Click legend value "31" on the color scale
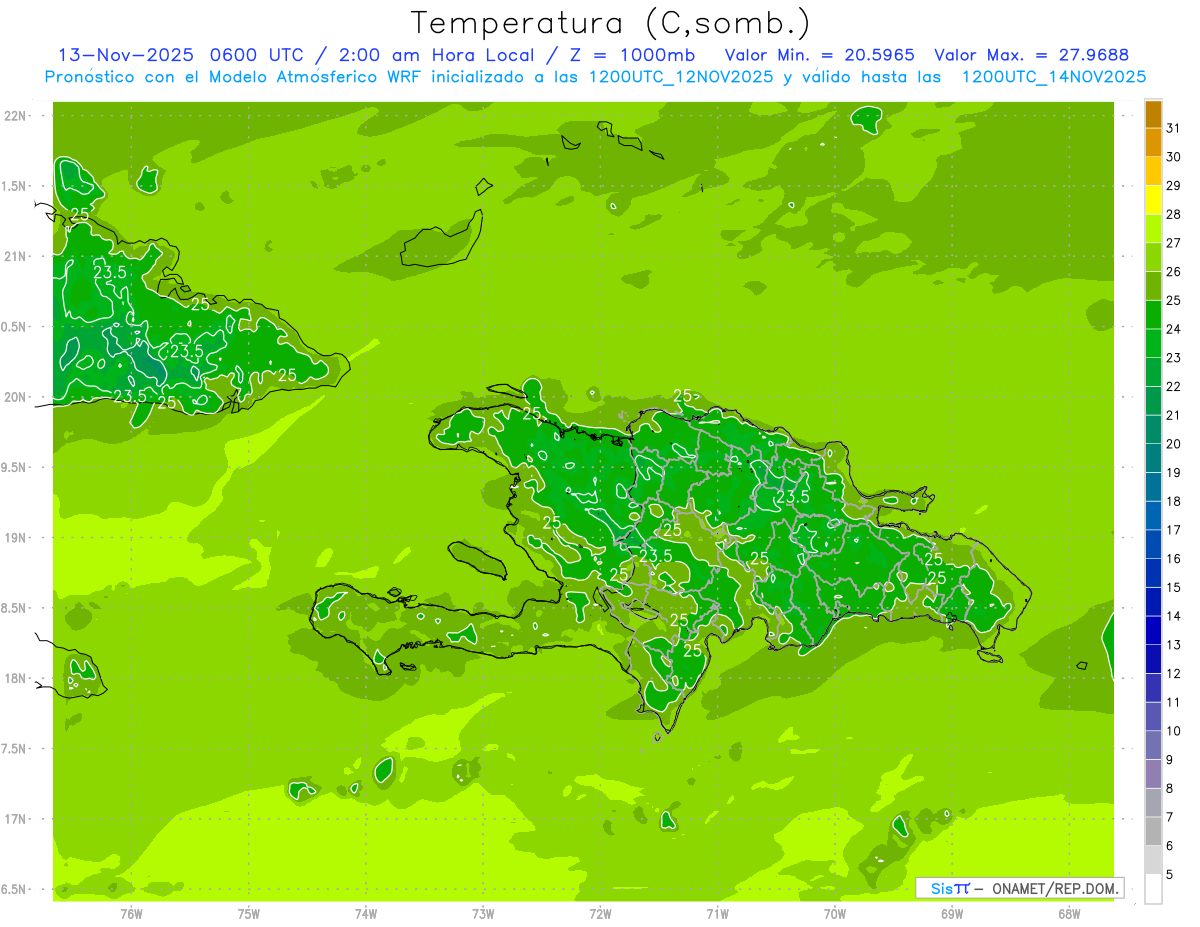 coord(1173,128)
